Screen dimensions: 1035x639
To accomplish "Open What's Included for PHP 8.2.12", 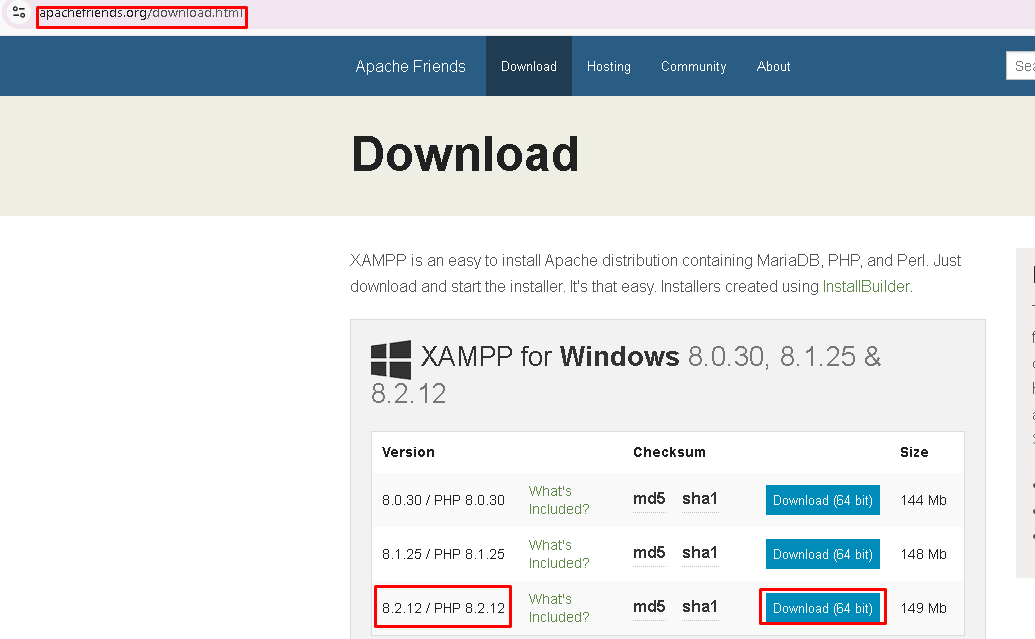I will click(558, 607).
